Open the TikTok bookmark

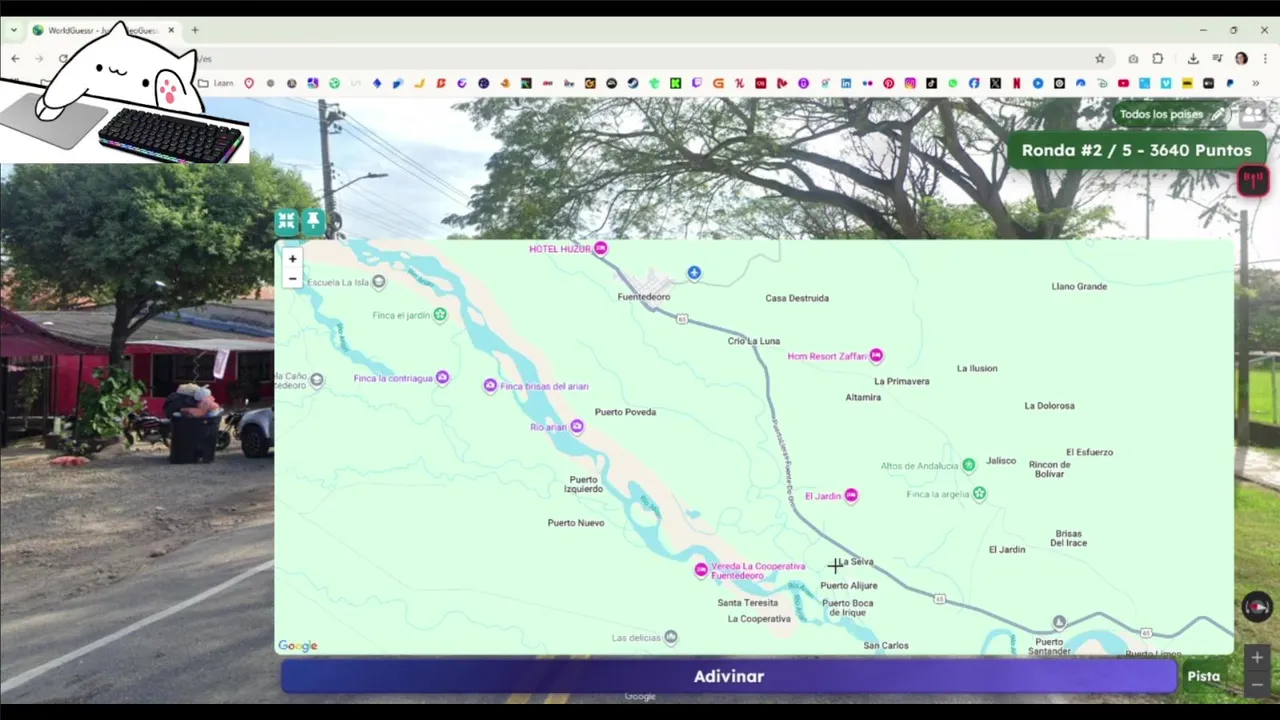[931, 83]
